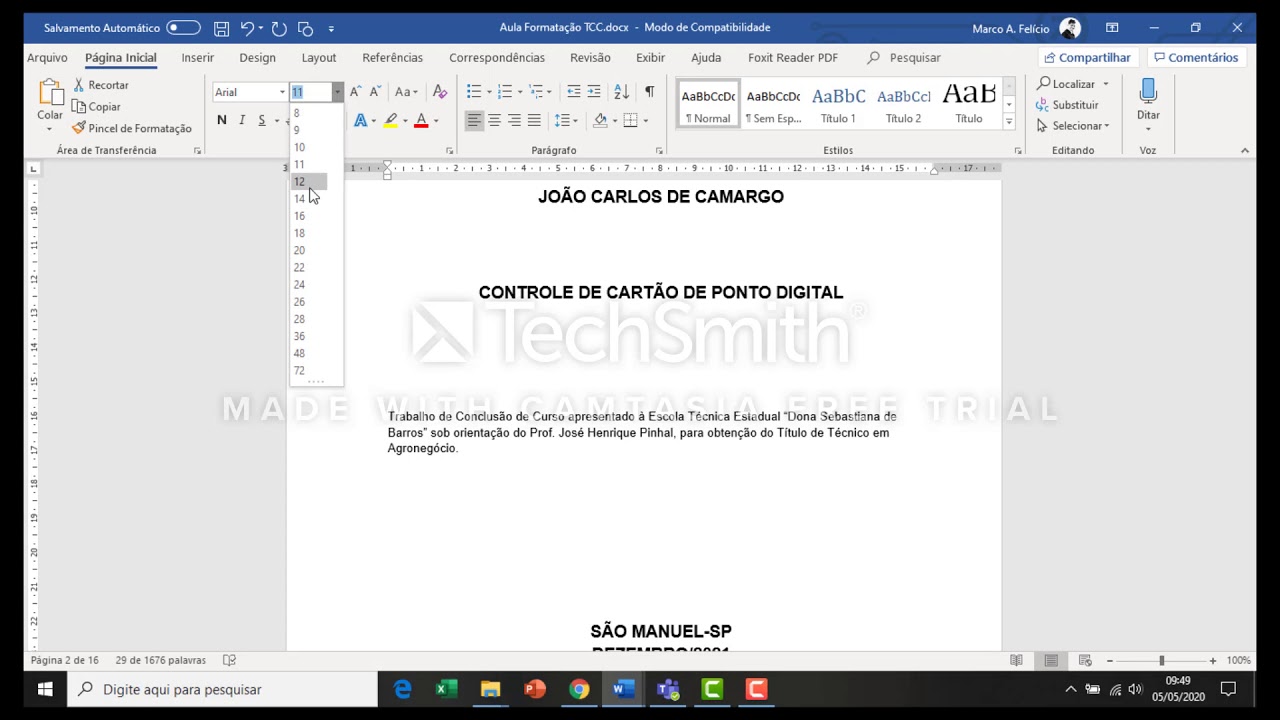
Task: Click the increase indent icon
Action: [594, 92]
